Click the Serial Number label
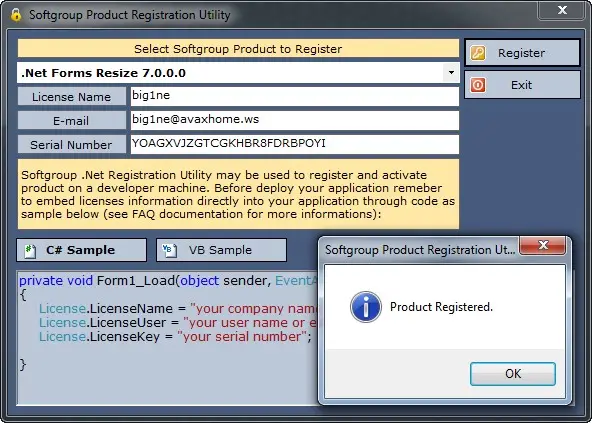 72,145
